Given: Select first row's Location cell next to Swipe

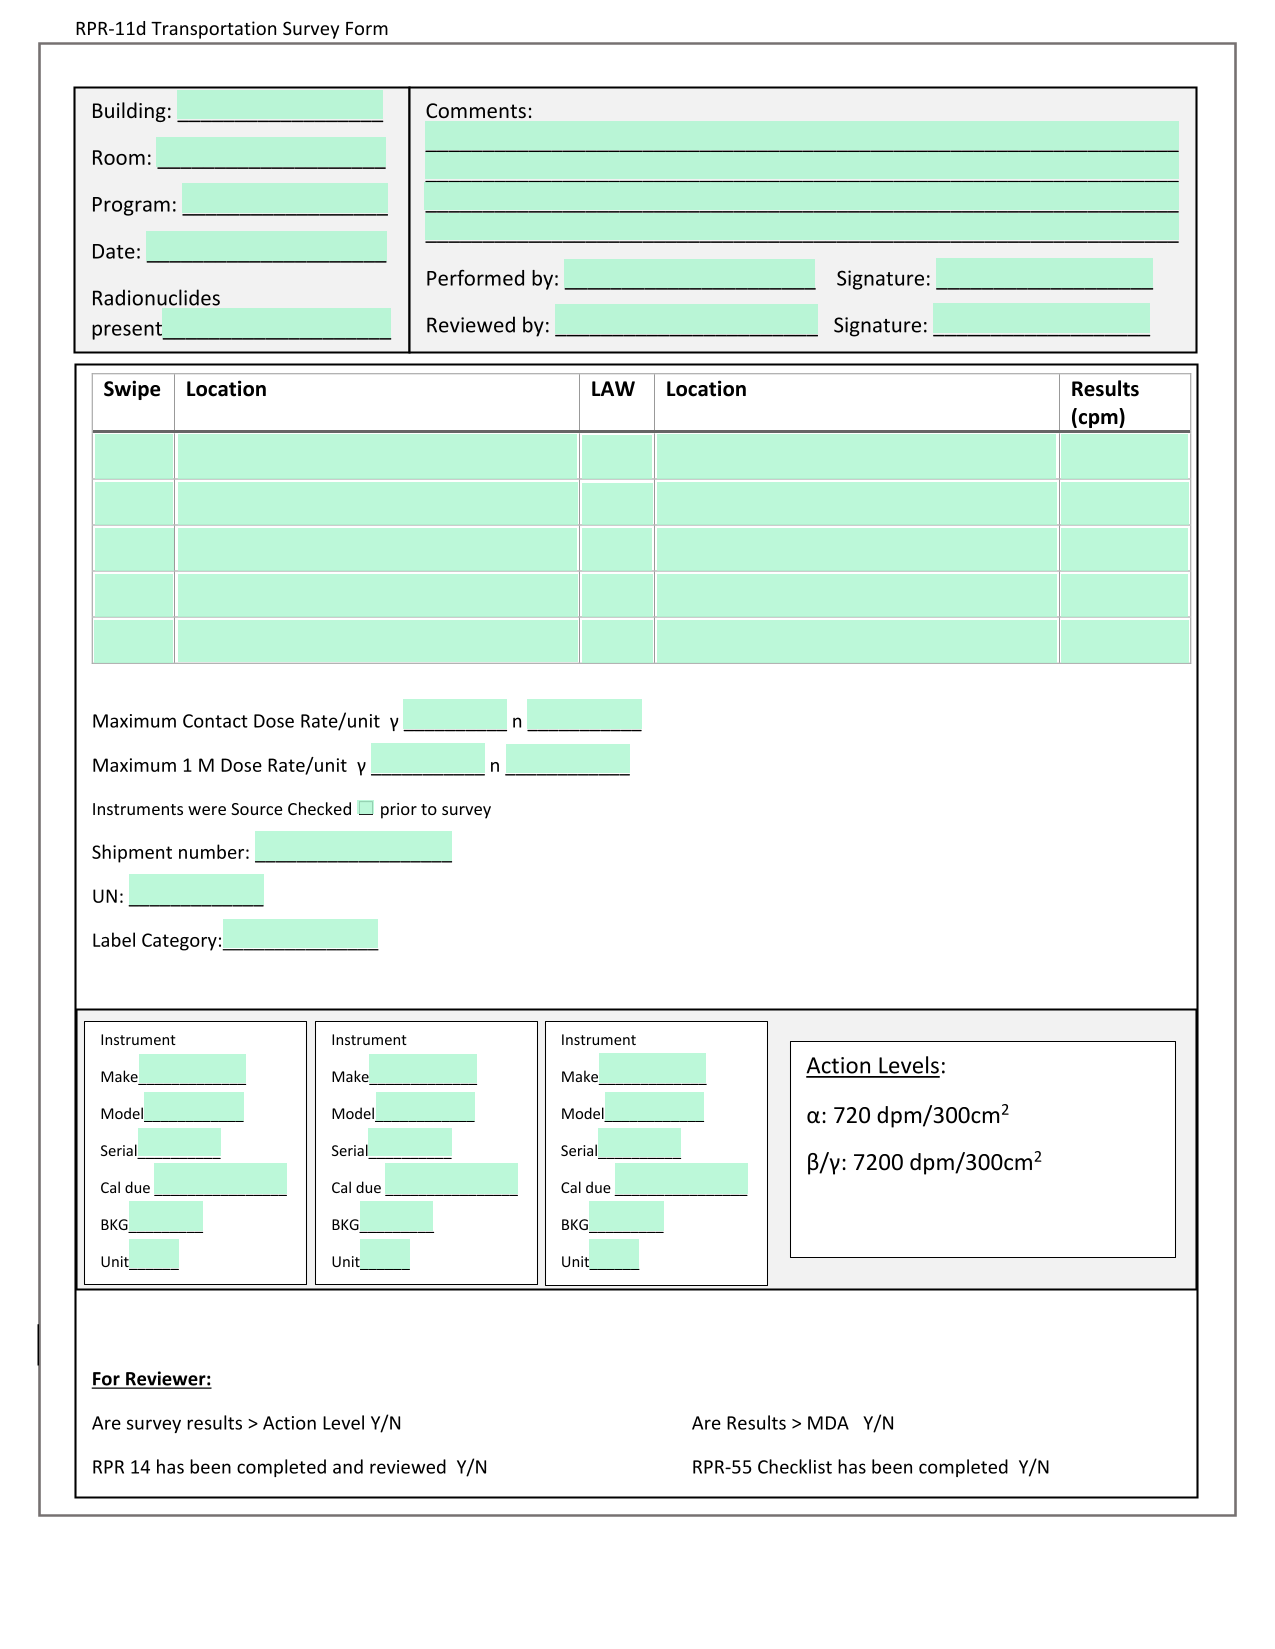Looking at the screenshot, I should point(378,456).
